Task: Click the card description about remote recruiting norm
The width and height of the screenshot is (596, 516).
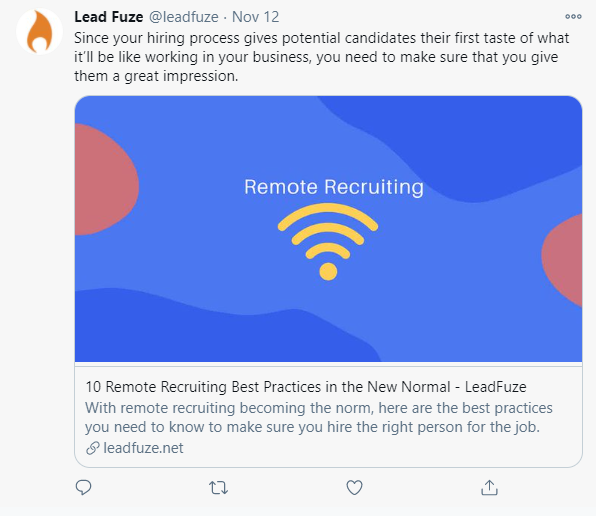Action: pos(319,417)
